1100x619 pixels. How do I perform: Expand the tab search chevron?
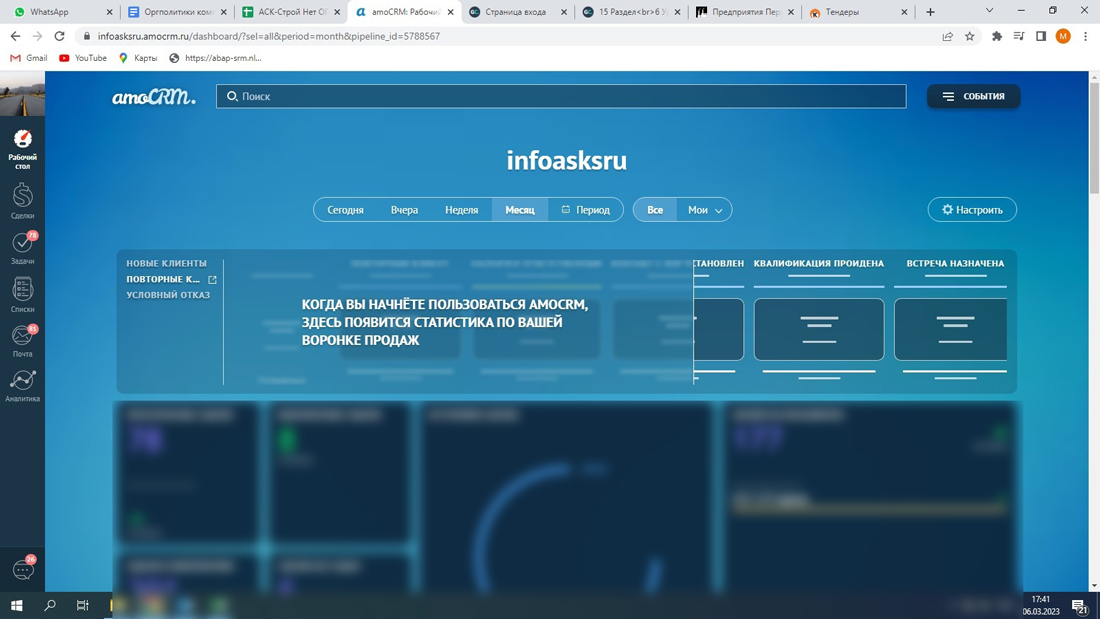[x=989, y=11]
